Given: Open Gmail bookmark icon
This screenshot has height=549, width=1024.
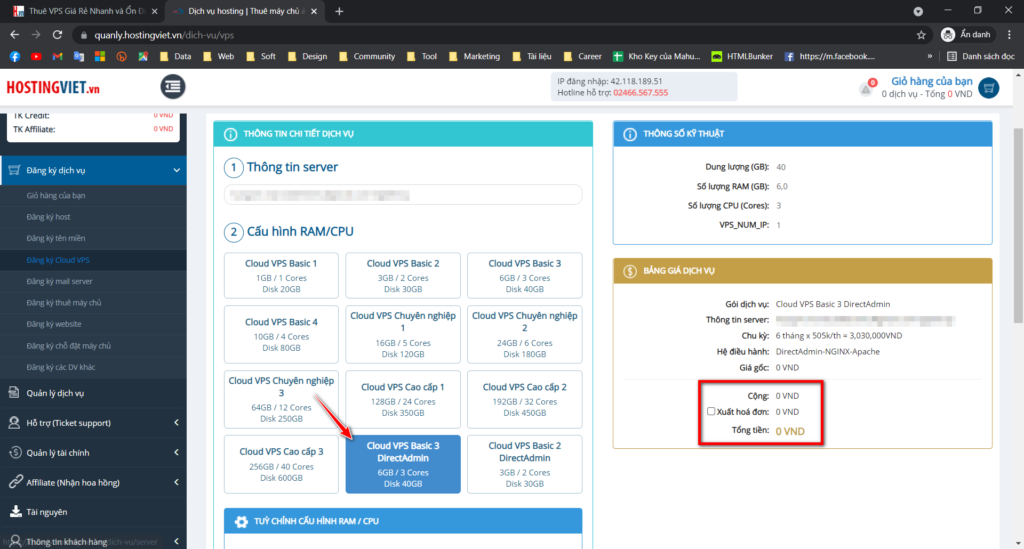Looking at the screenshot, I should pyautogui.click(x=57, y=57).
